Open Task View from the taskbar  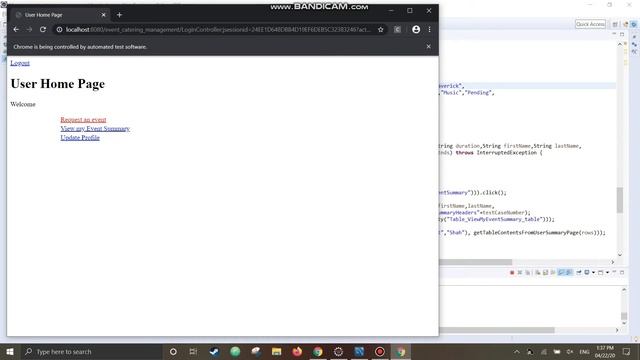pos(193,351)
